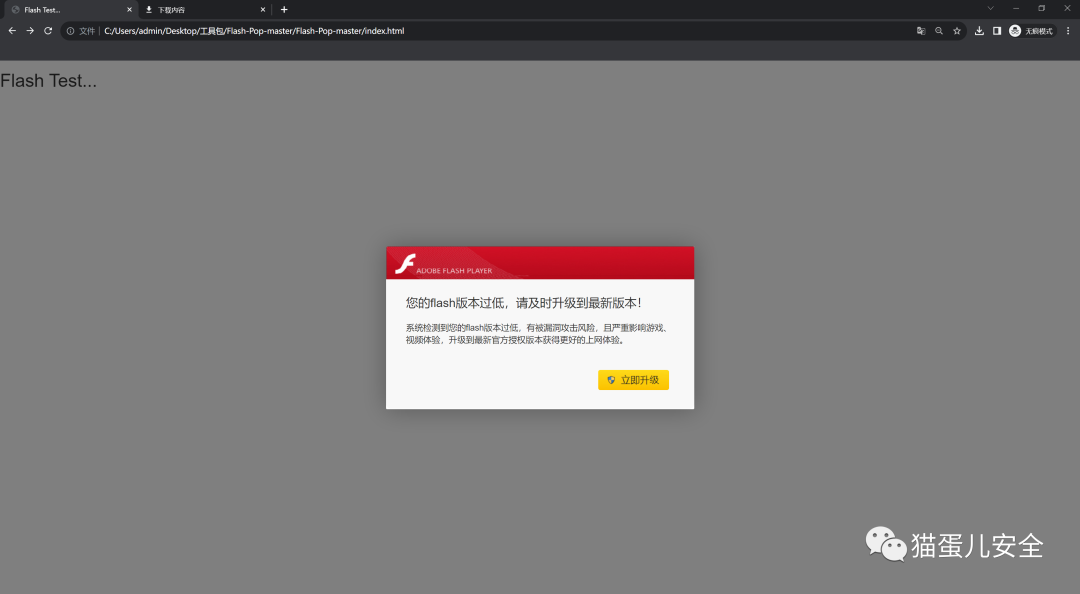Open the tab search chevron dropdown
The height and width of the screenshot is (594, 1080).
pos(990,8)
